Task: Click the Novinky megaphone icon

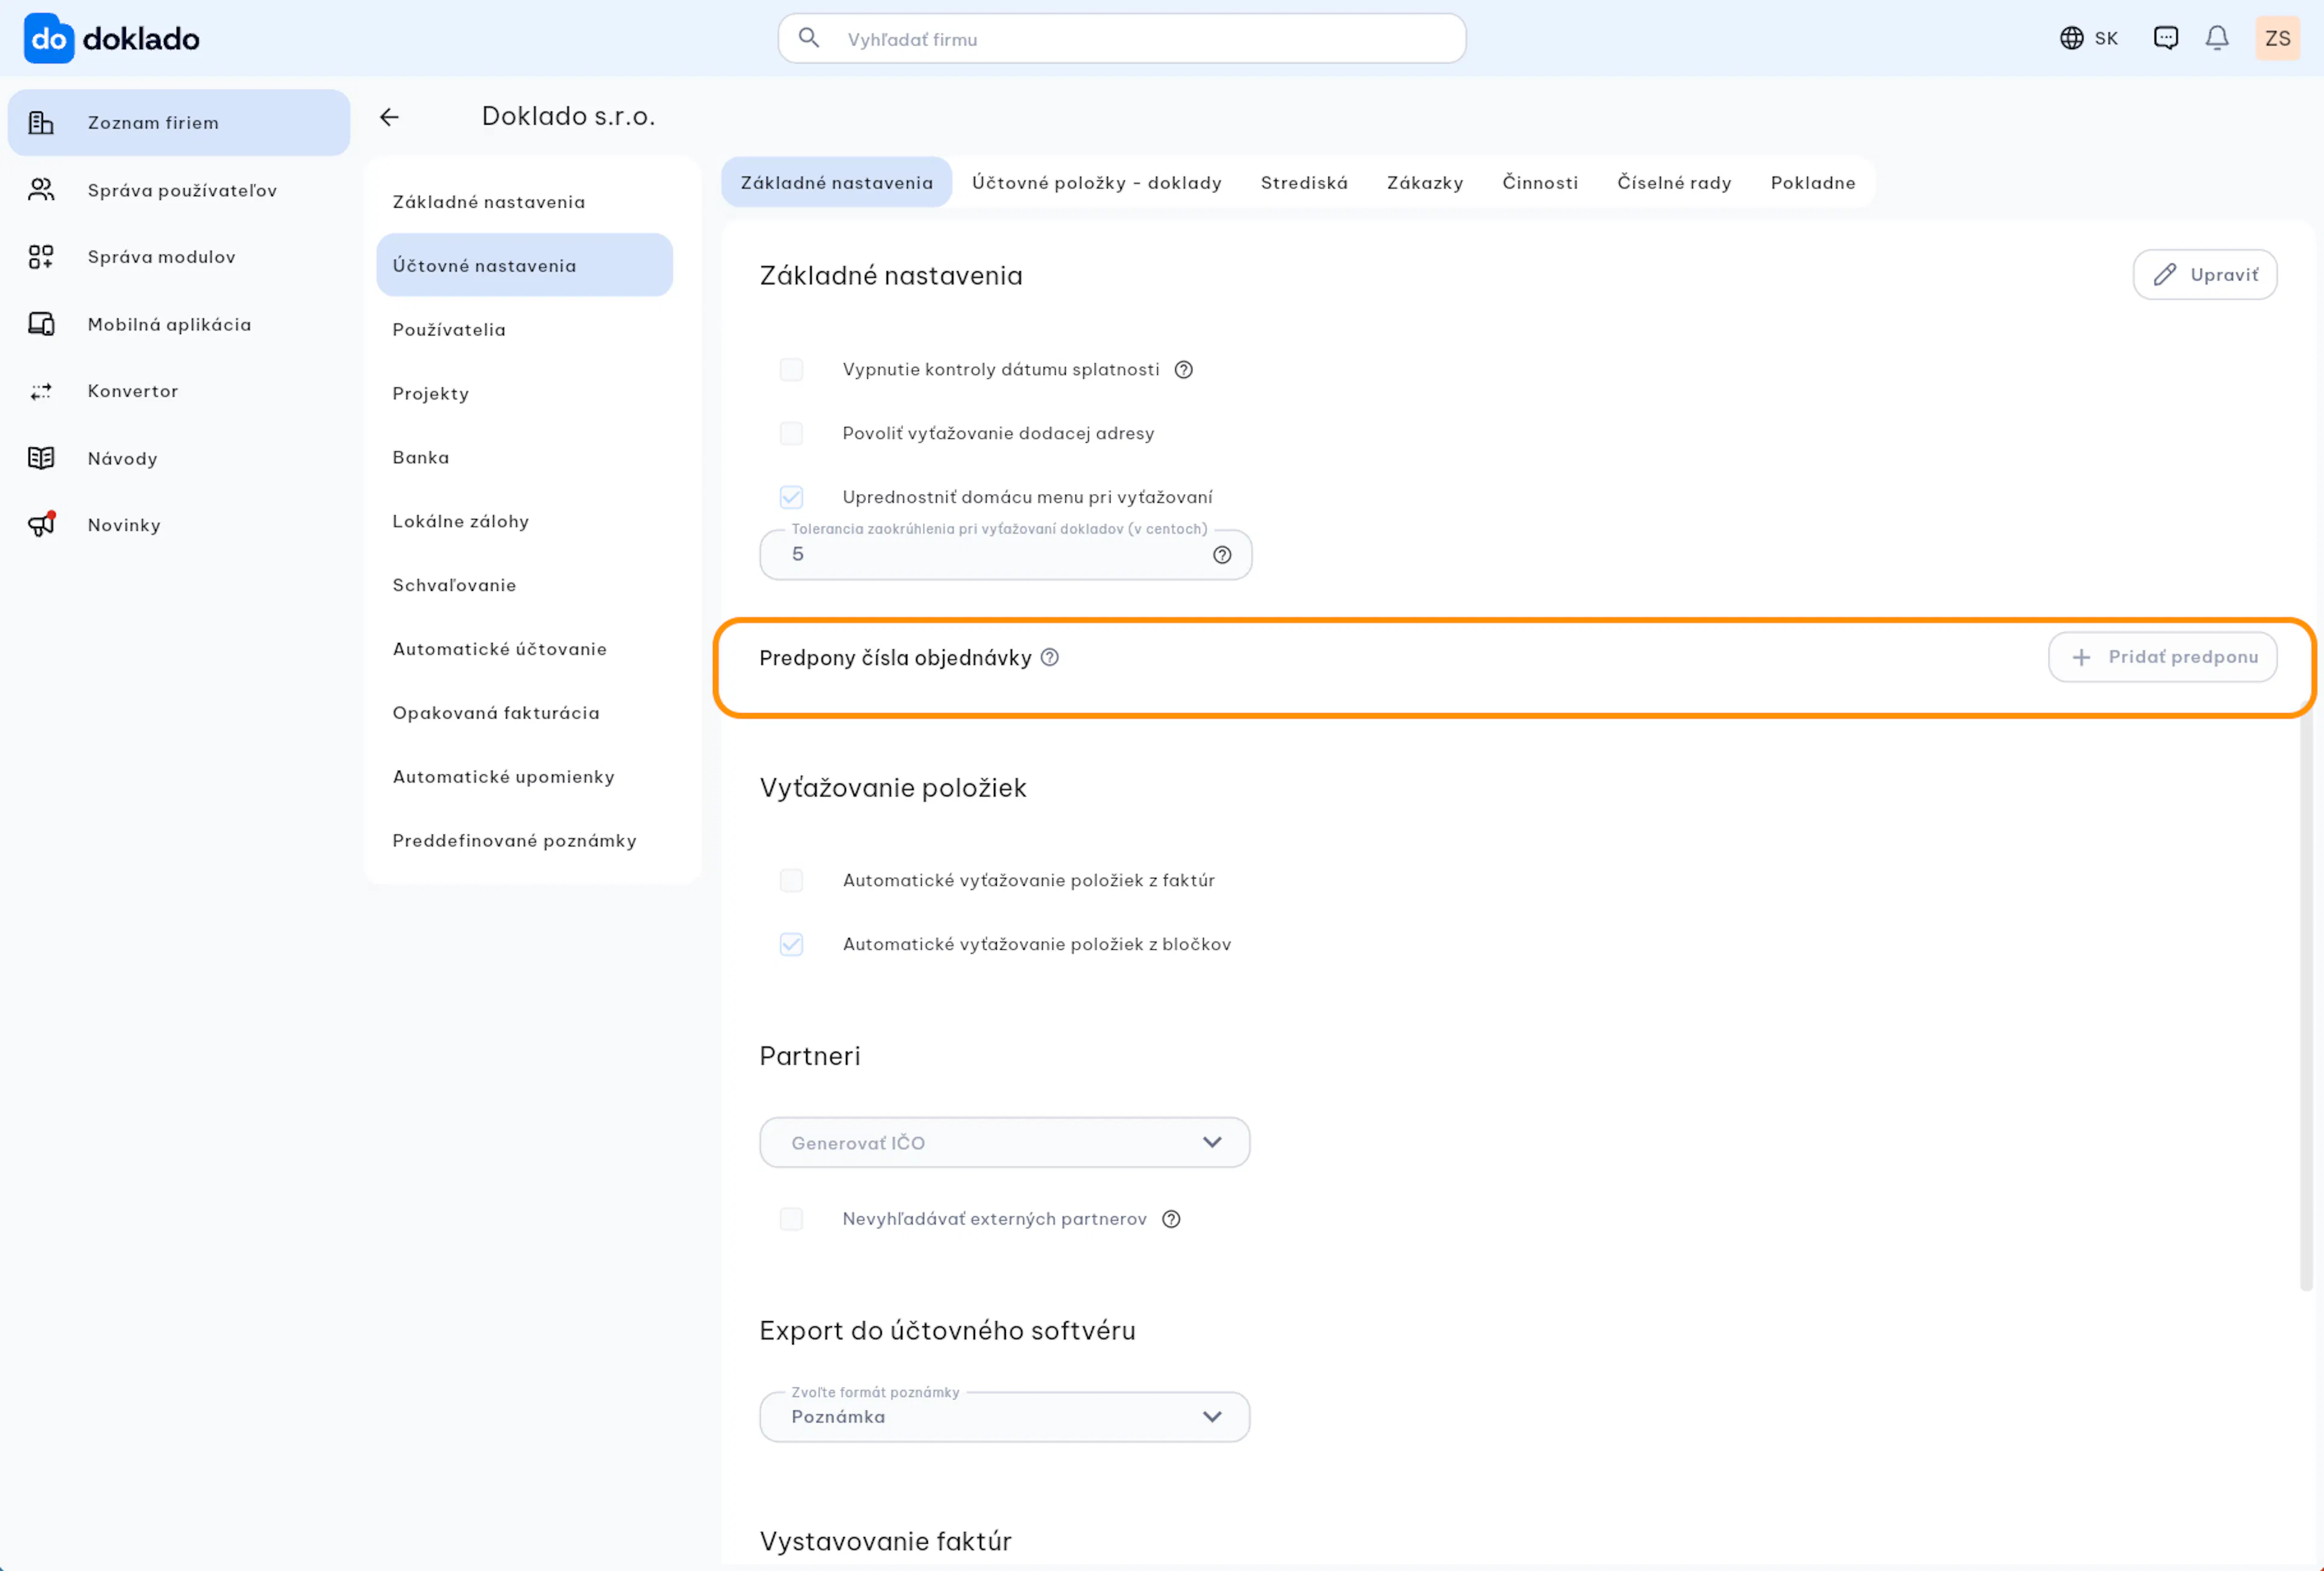Action: point(41,524)
